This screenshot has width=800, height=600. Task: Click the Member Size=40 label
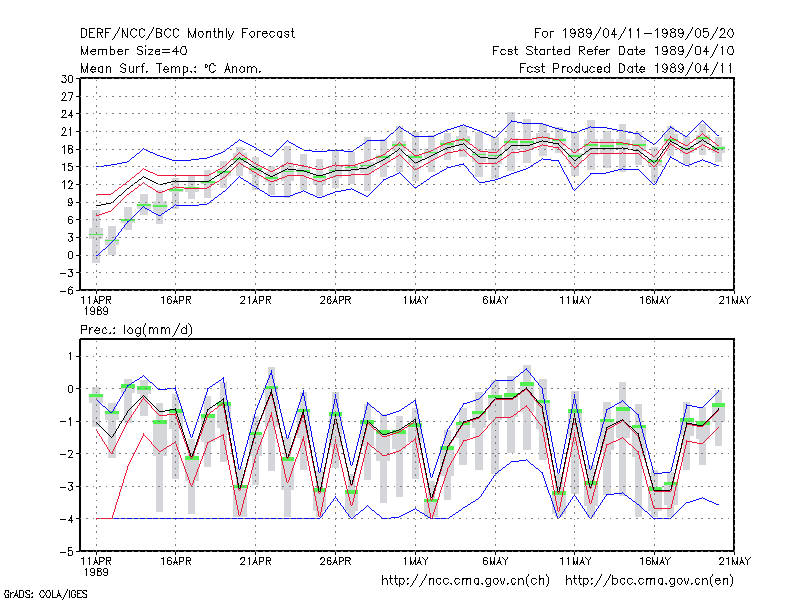(x=134, y=51)
